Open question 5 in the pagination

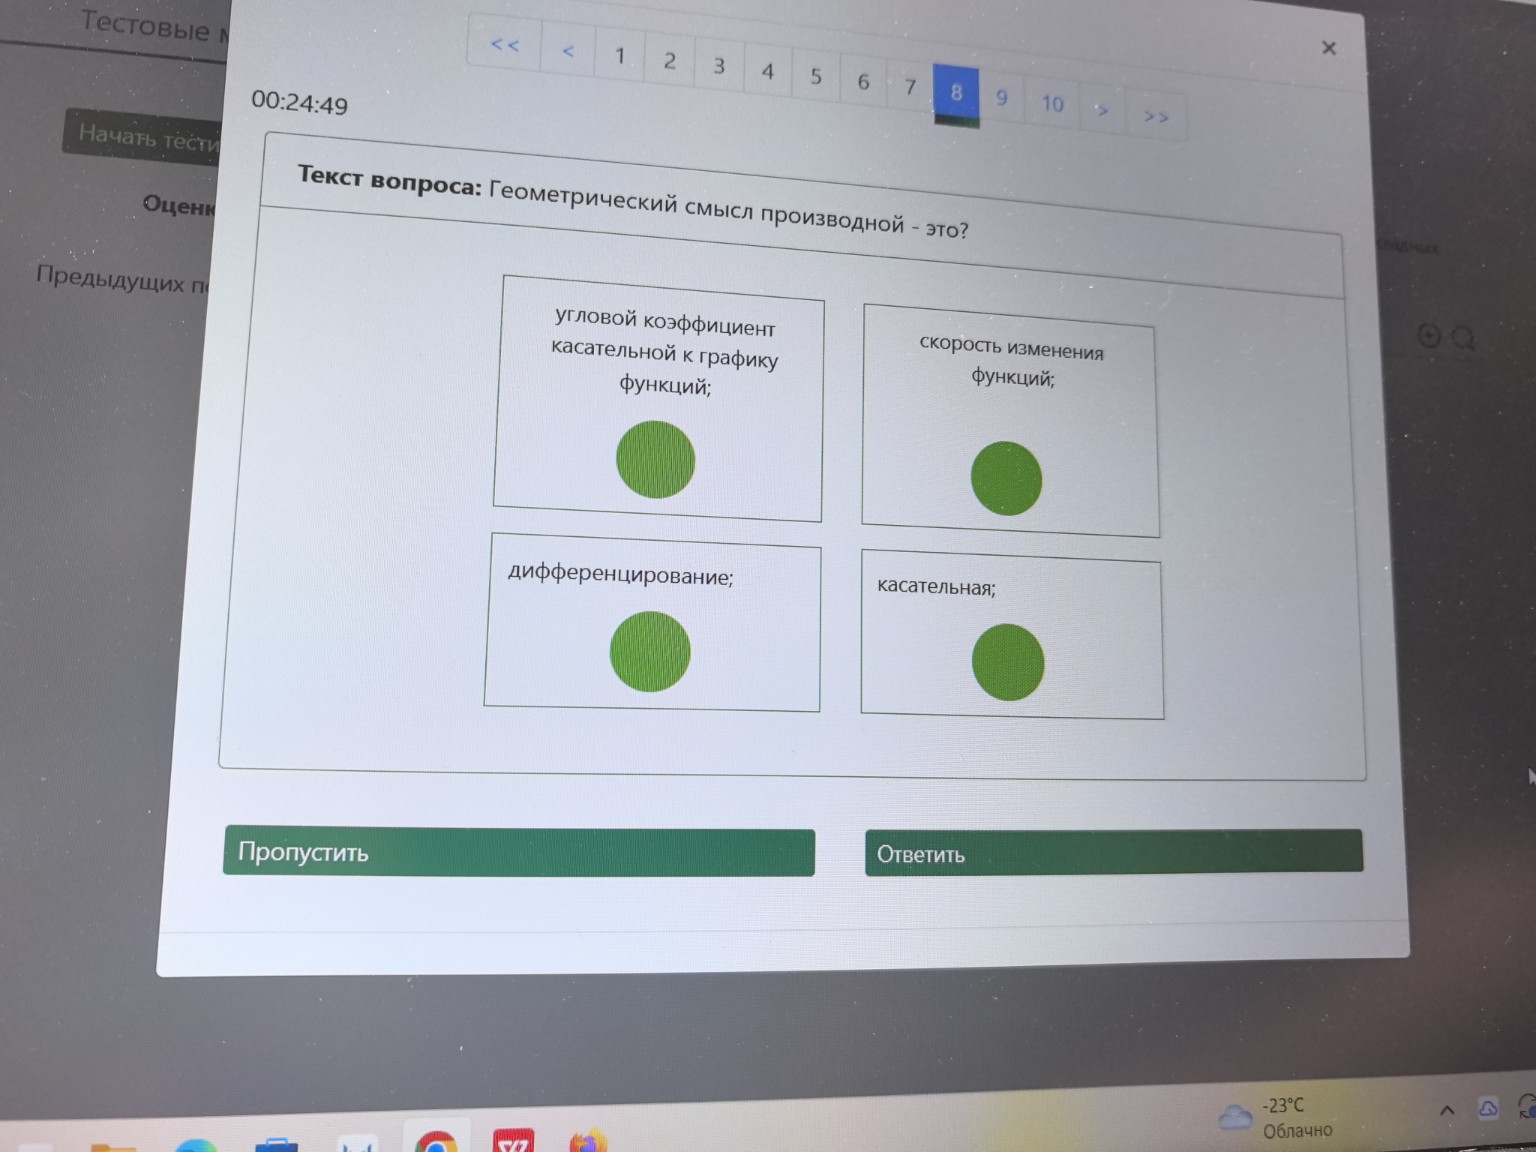pos(816,77)
